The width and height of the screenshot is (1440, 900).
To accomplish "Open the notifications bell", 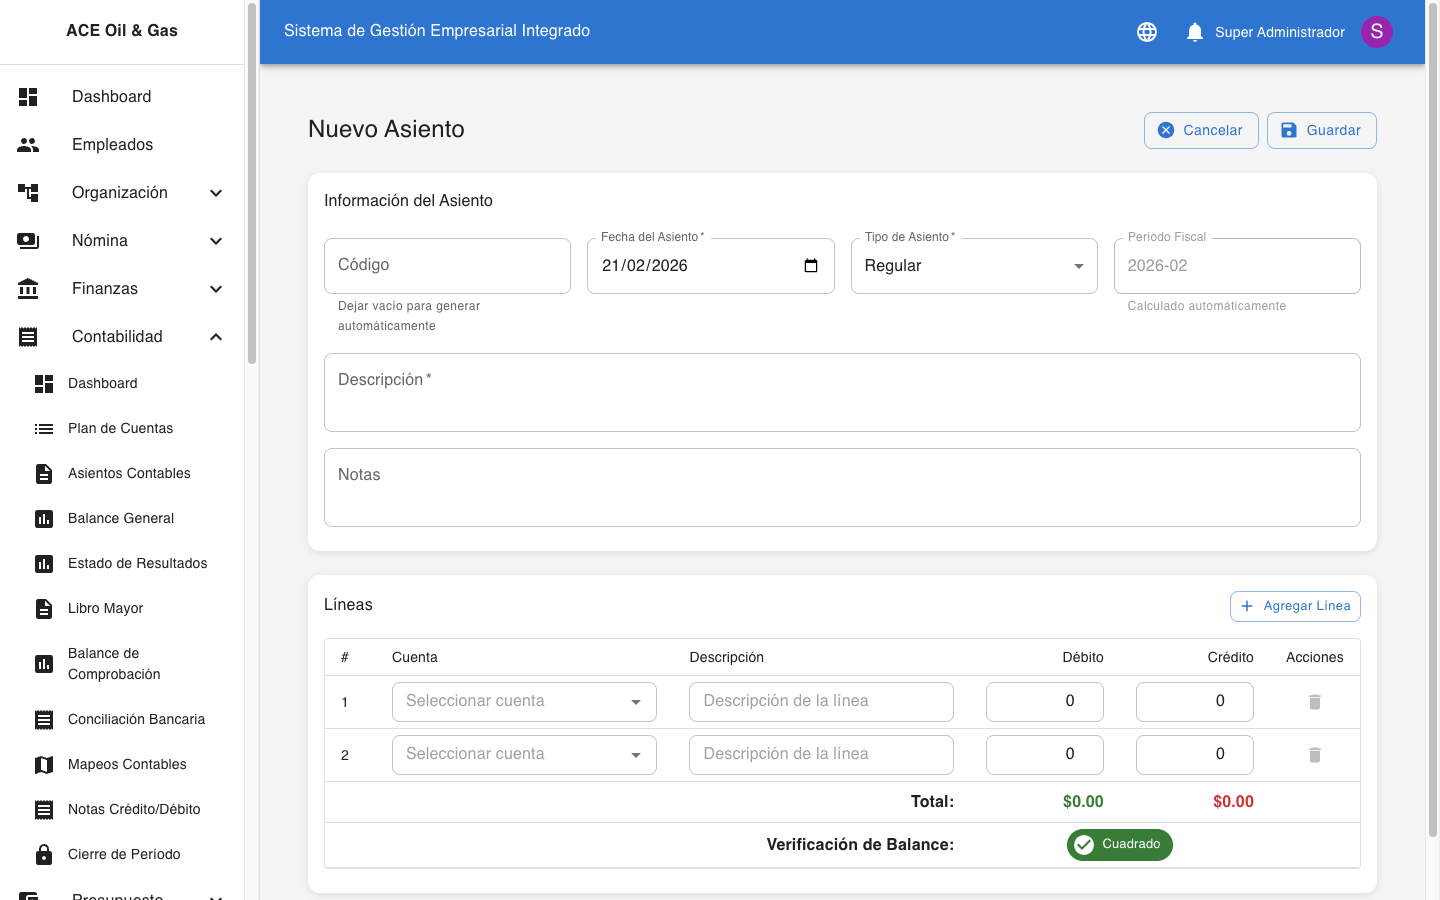I will (x=1194, y=32).
